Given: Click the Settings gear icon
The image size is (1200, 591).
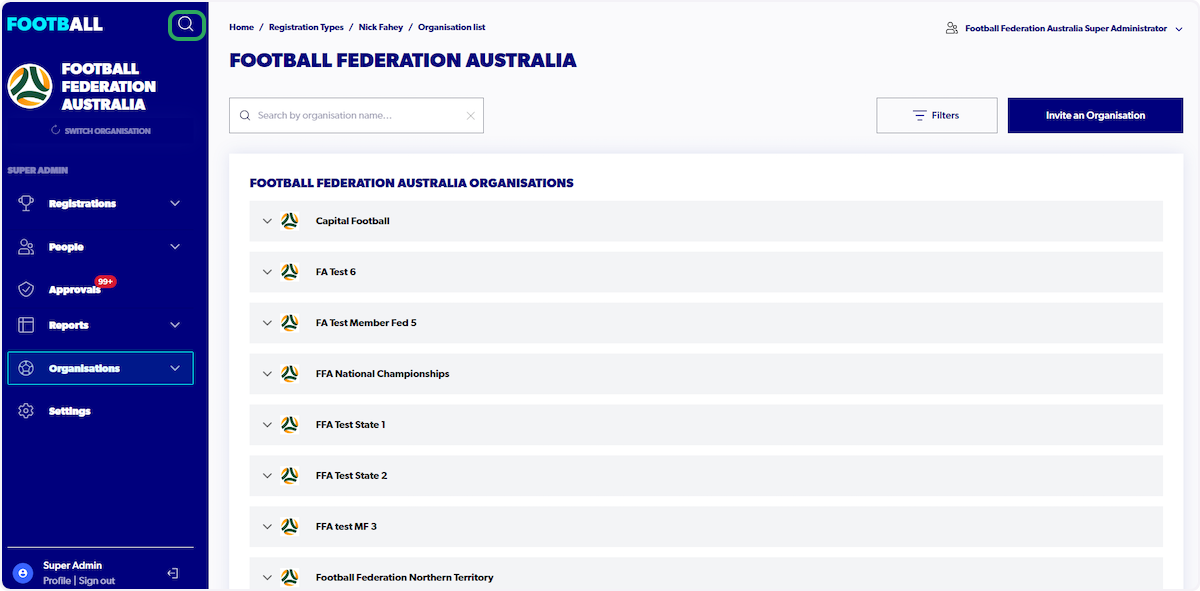Looking at the screenshot, I should point(27,411).
